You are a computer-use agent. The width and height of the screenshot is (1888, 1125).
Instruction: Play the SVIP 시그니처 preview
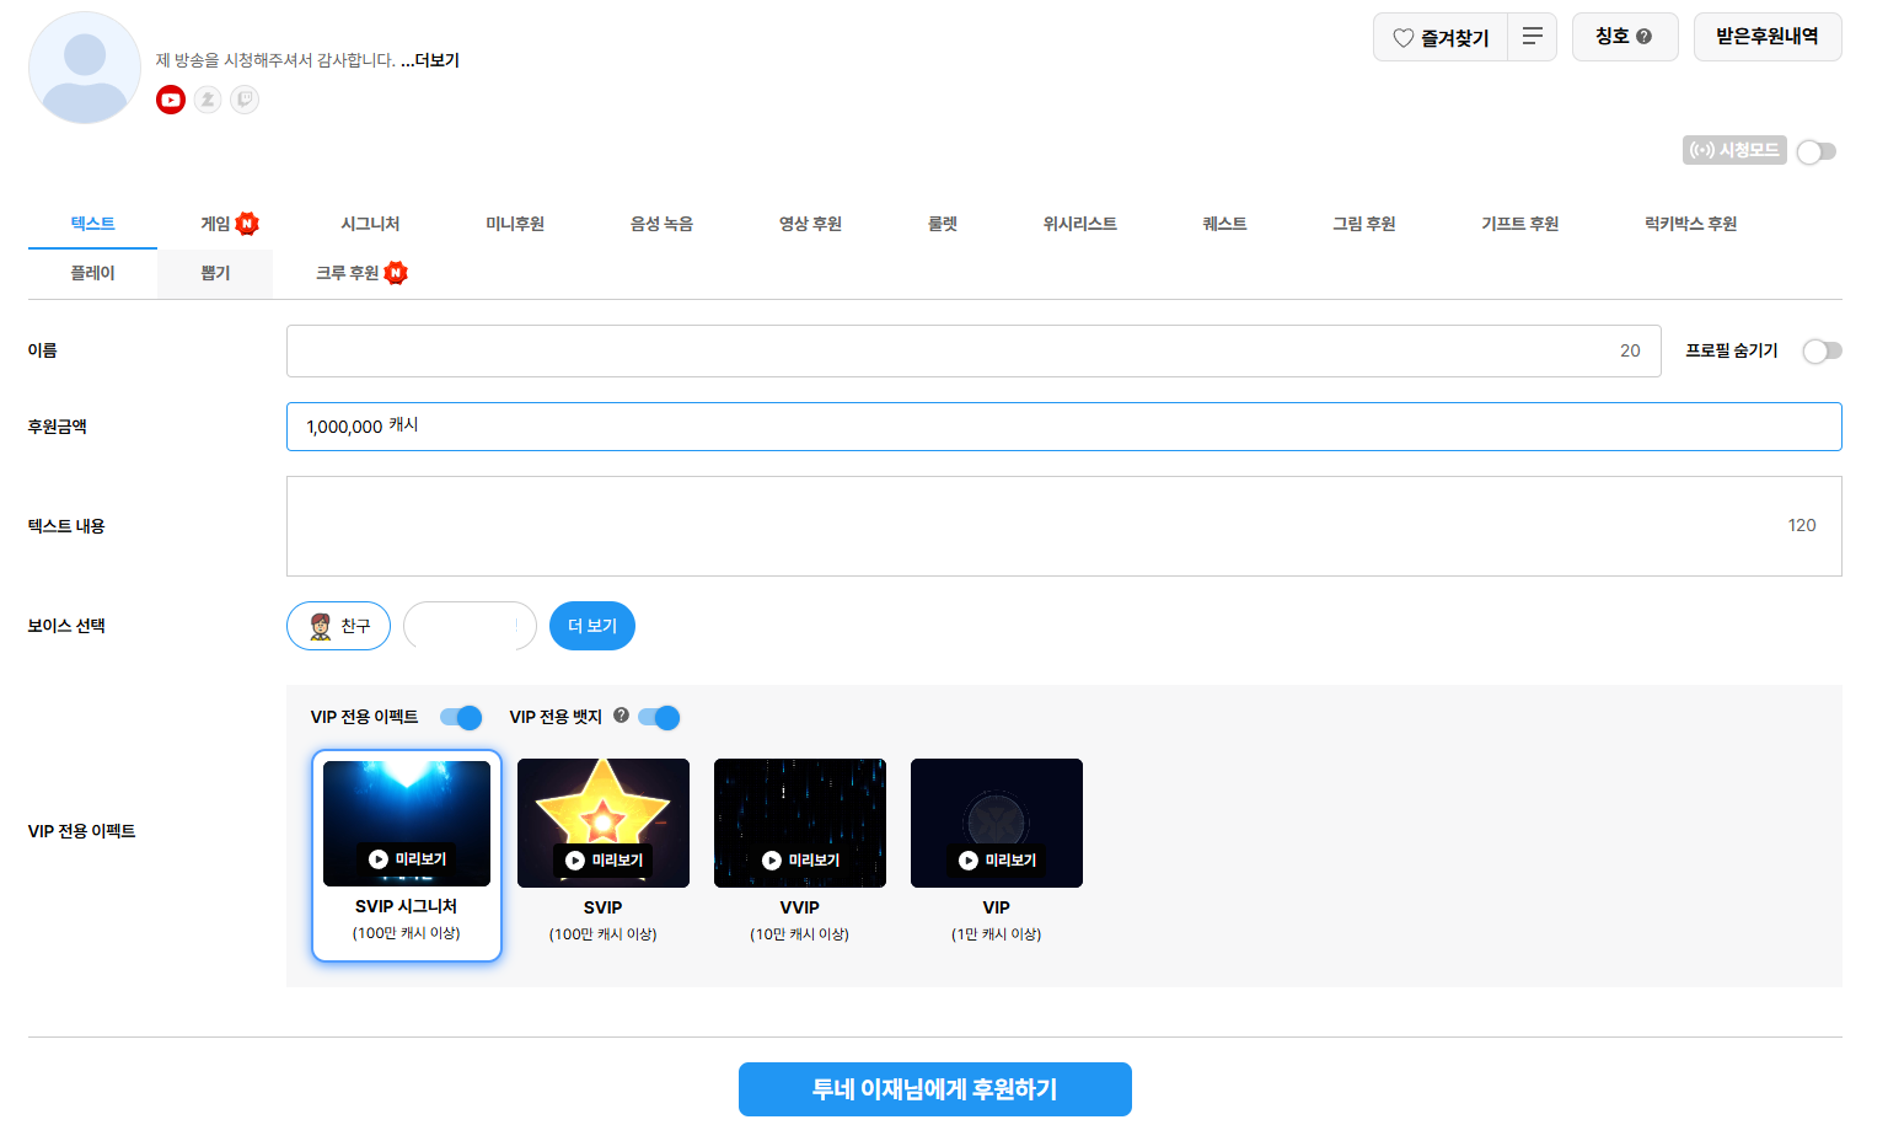(407, 859)
